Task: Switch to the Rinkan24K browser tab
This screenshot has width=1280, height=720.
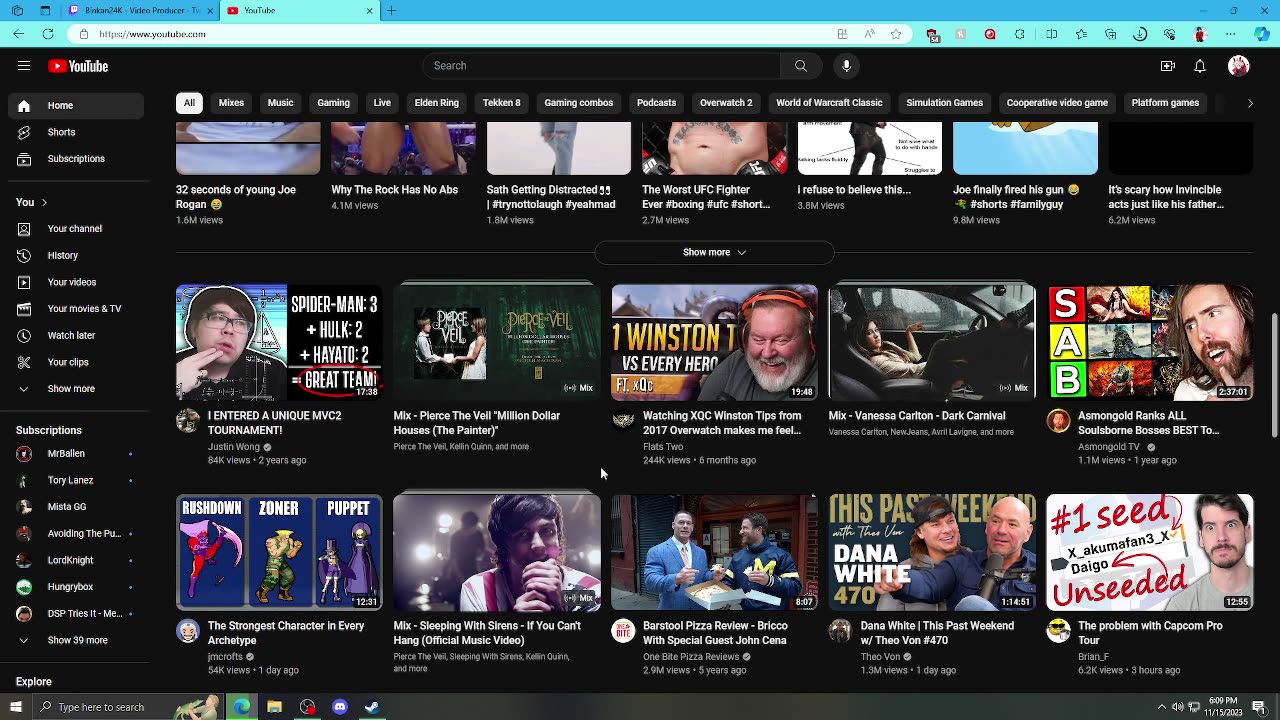Action: (x=140, y=11)
